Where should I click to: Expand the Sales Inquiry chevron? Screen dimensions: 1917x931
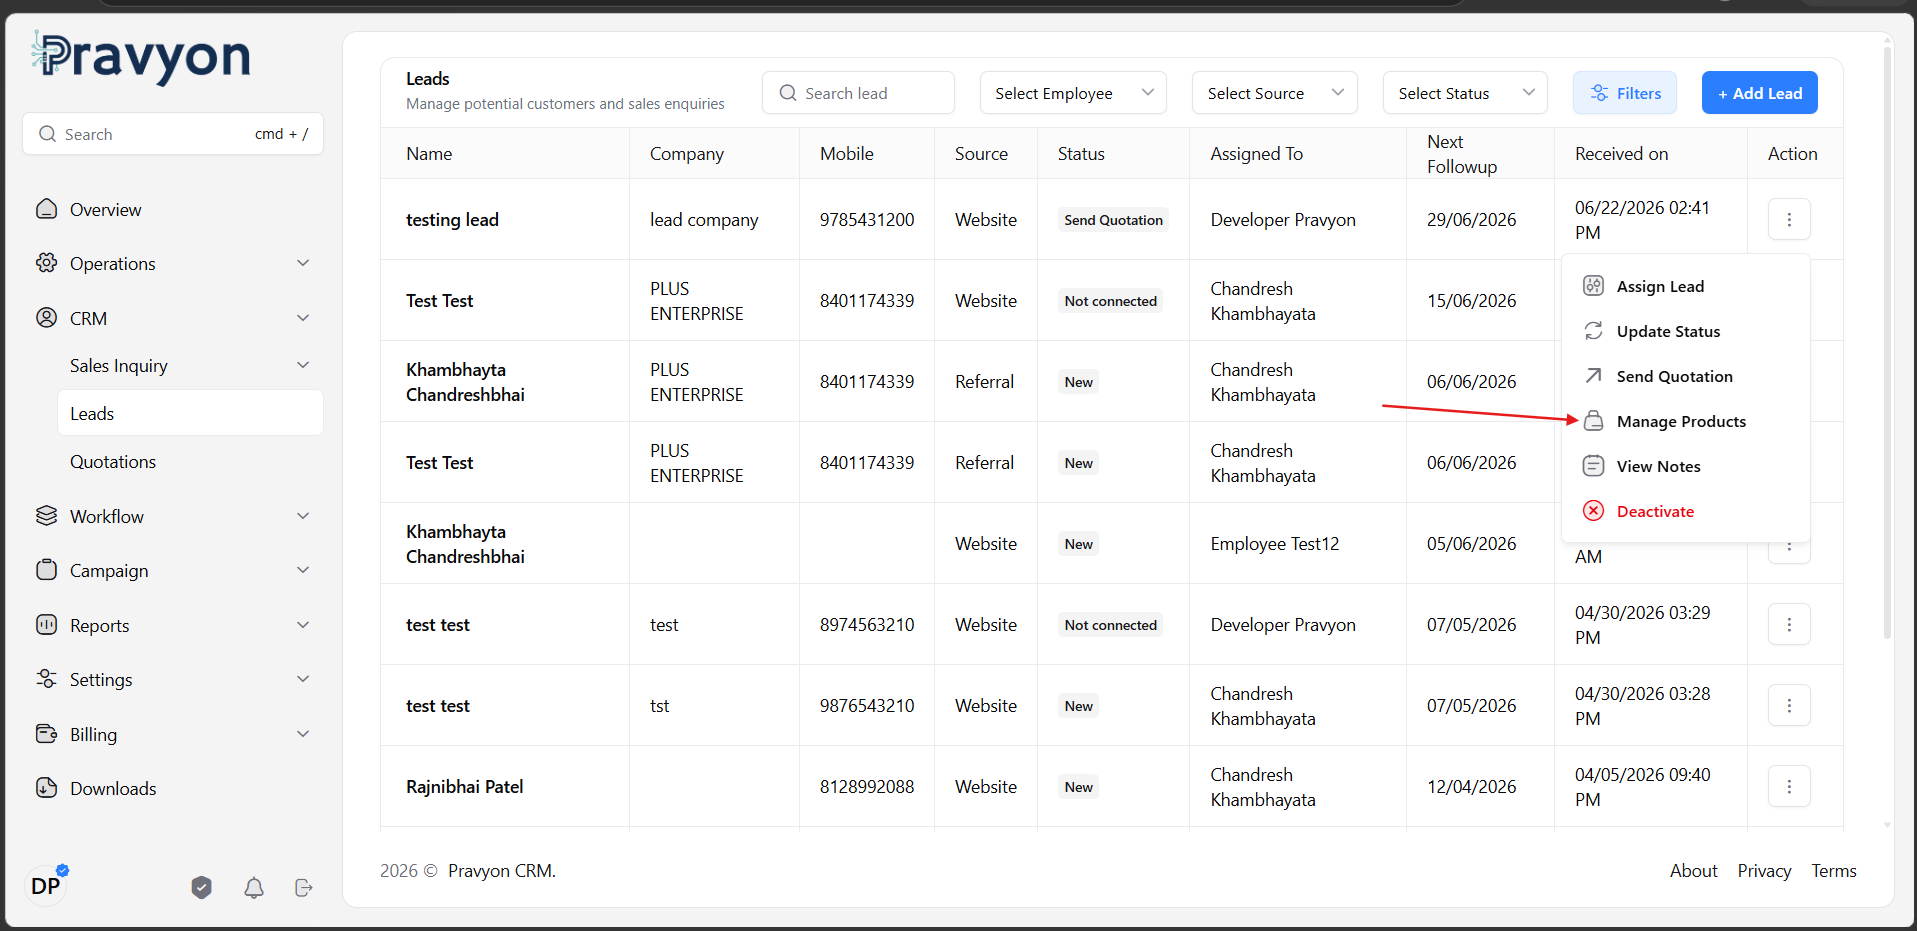click(303, 365)
